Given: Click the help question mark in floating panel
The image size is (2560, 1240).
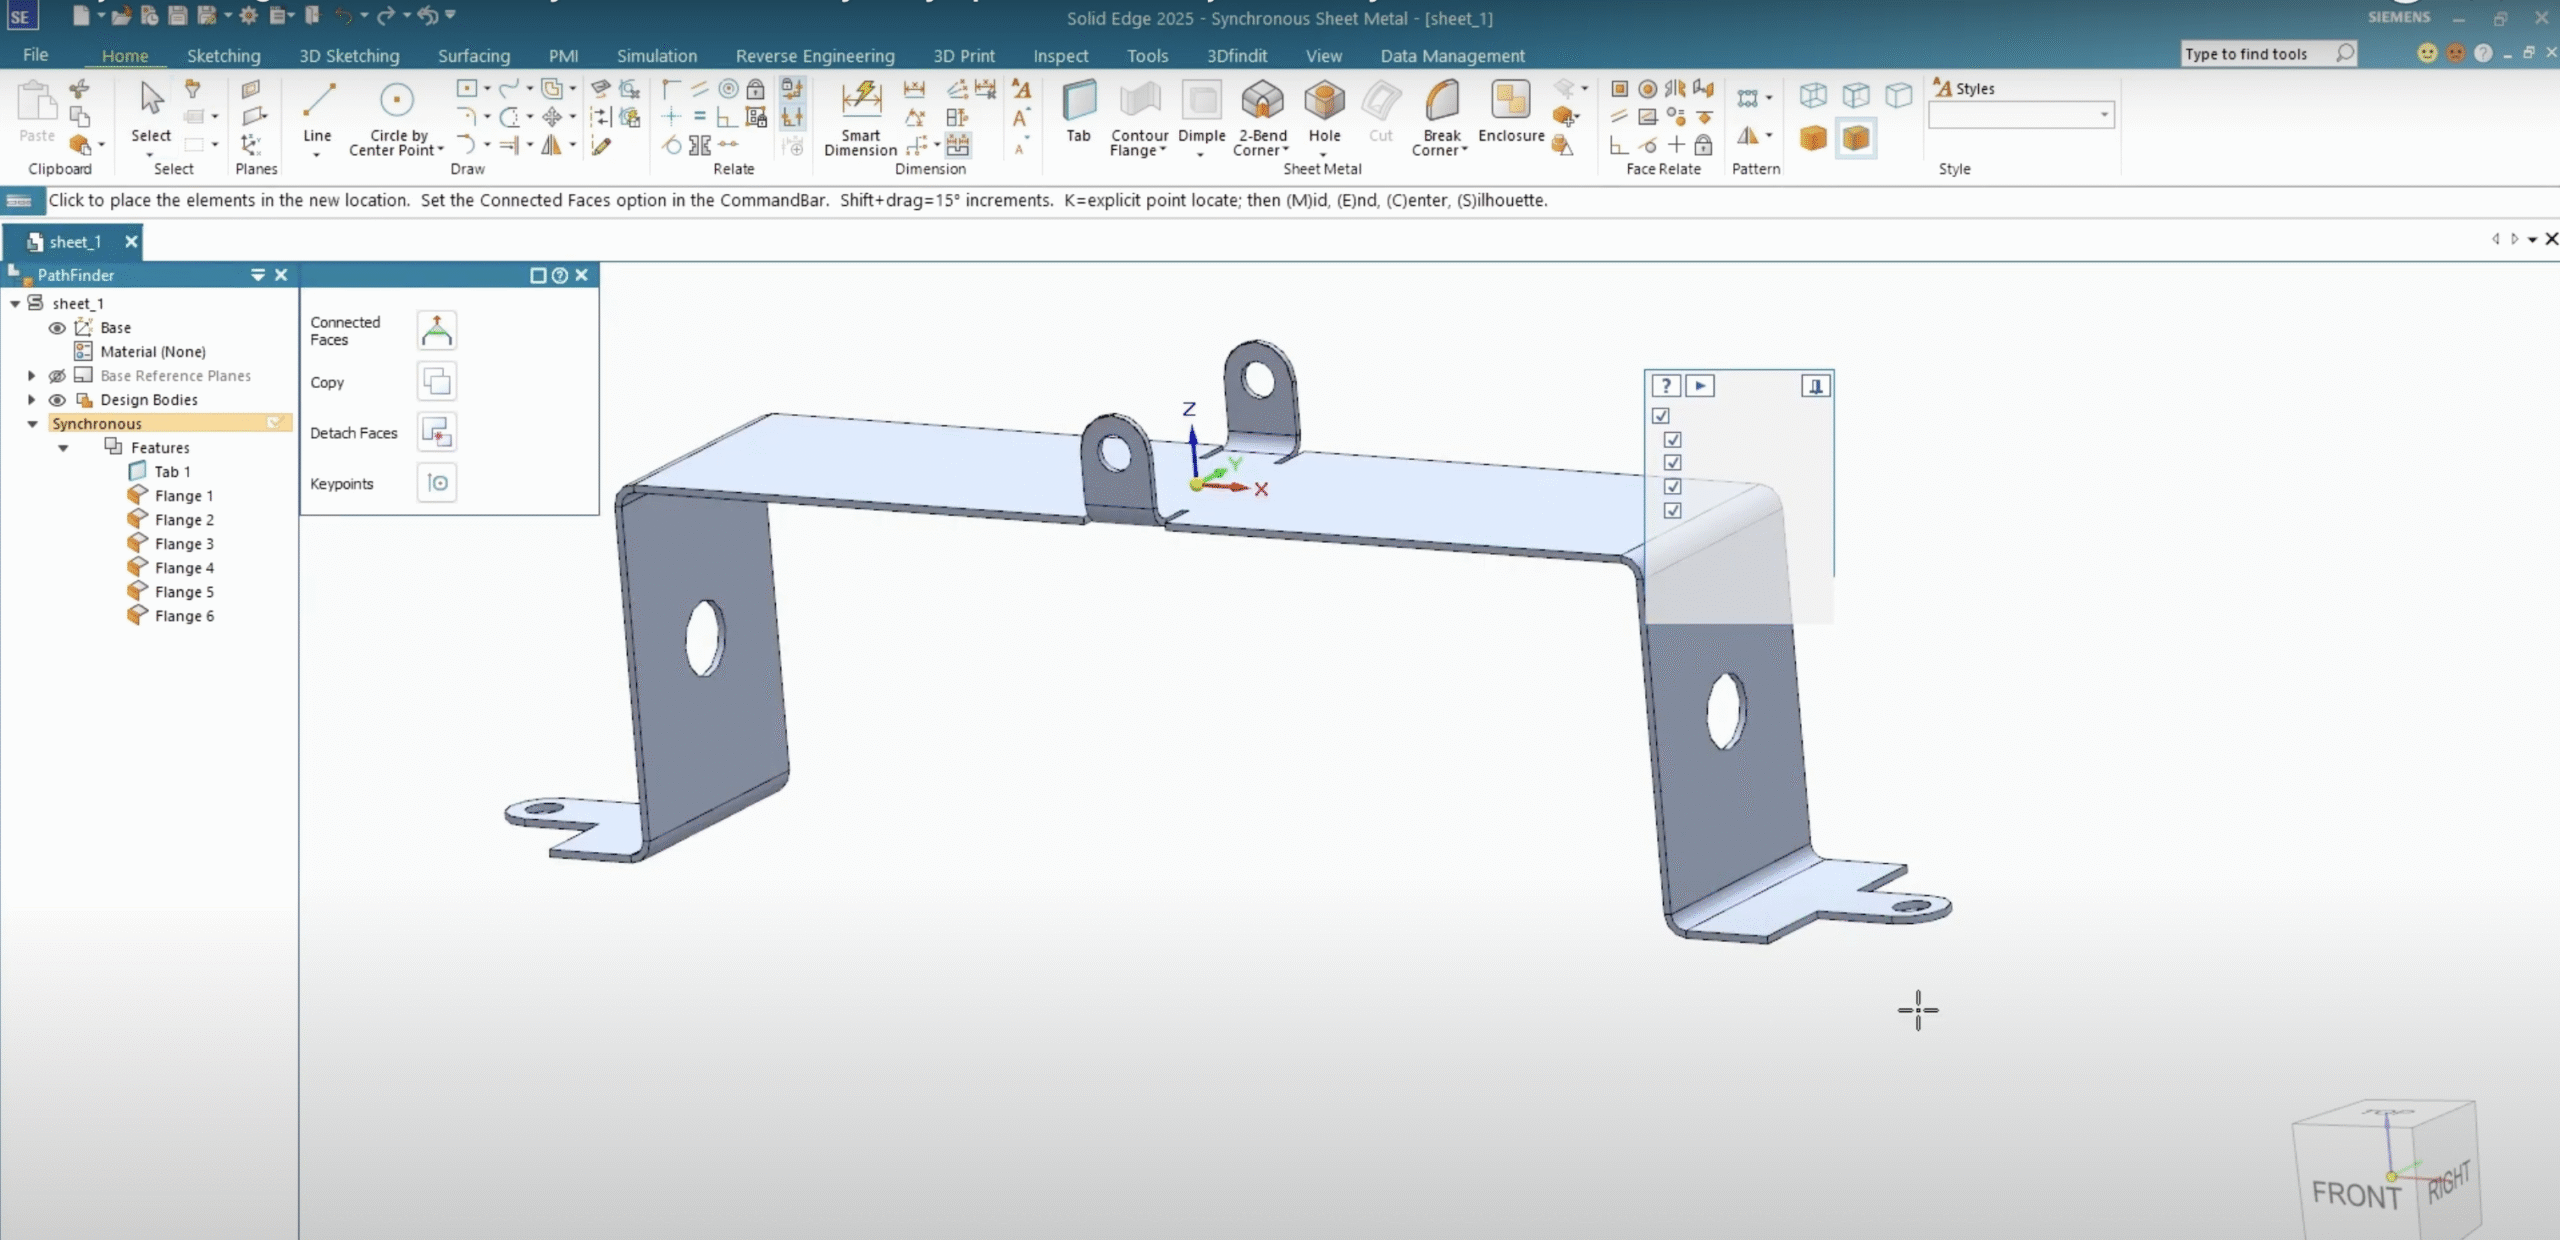Looking at the screenshot, I should click(1665, 386).
